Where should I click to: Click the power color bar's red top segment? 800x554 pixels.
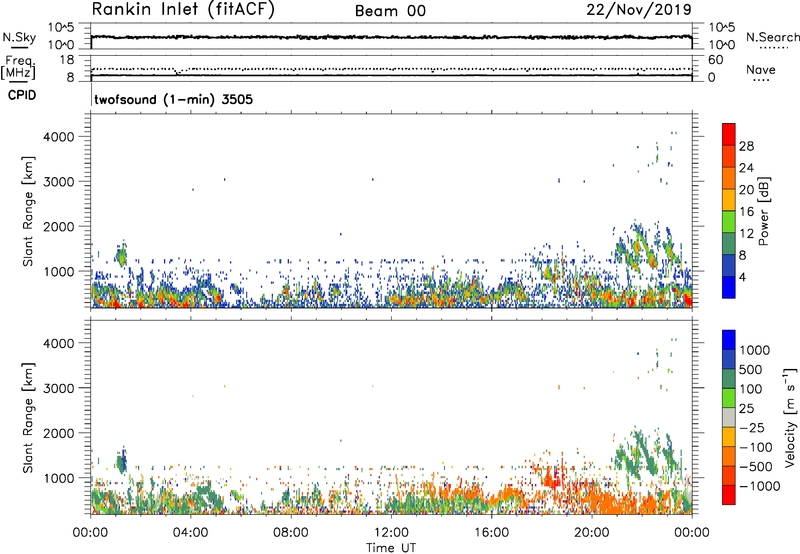tap(729, 132)
